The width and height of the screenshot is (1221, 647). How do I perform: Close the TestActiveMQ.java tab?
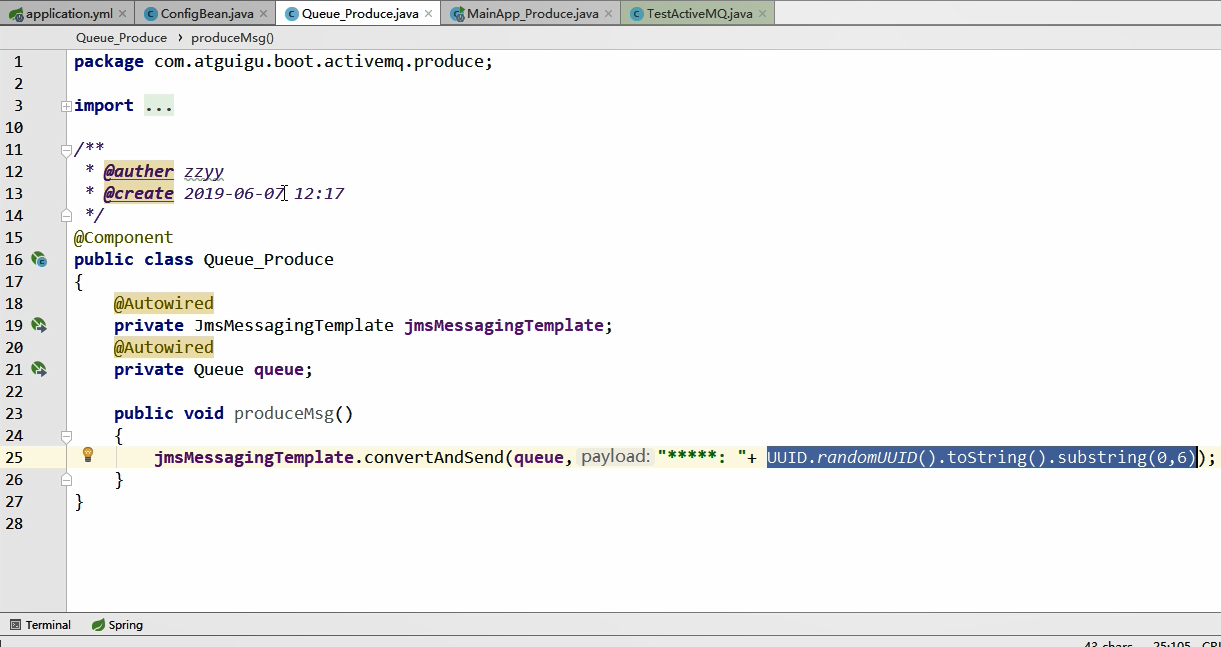point(762,14)
